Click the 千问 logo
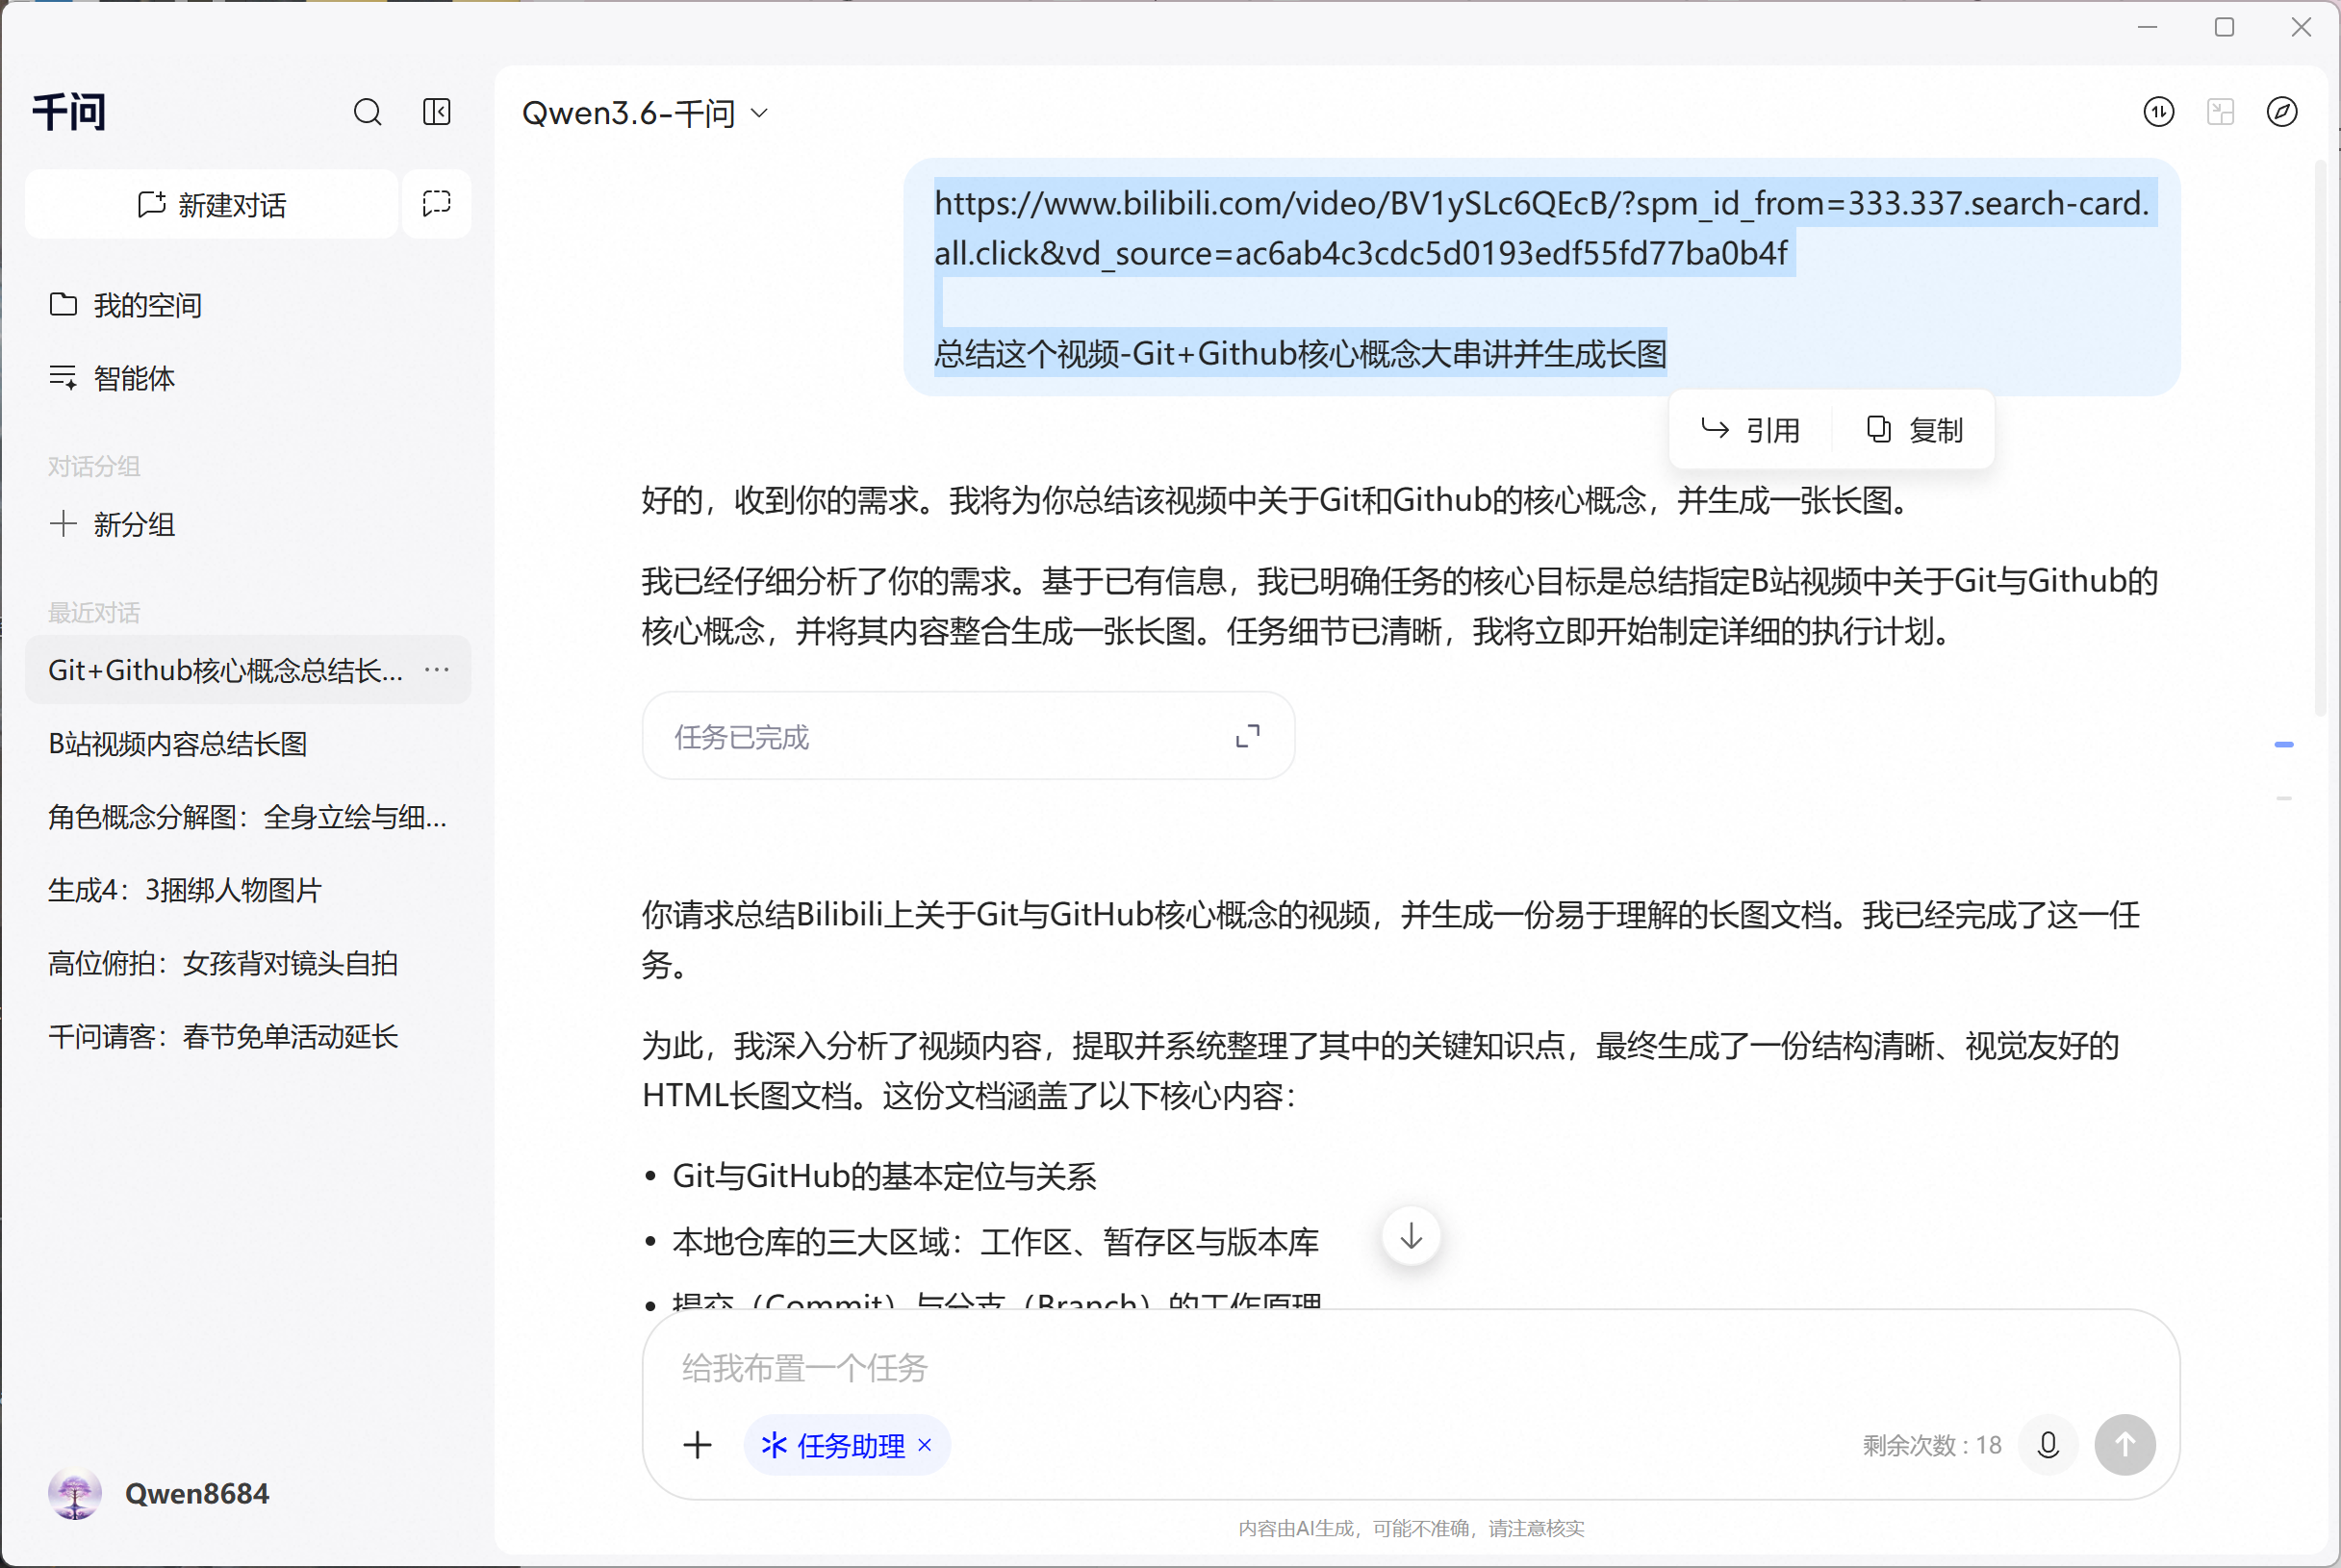 coord(69,111)
